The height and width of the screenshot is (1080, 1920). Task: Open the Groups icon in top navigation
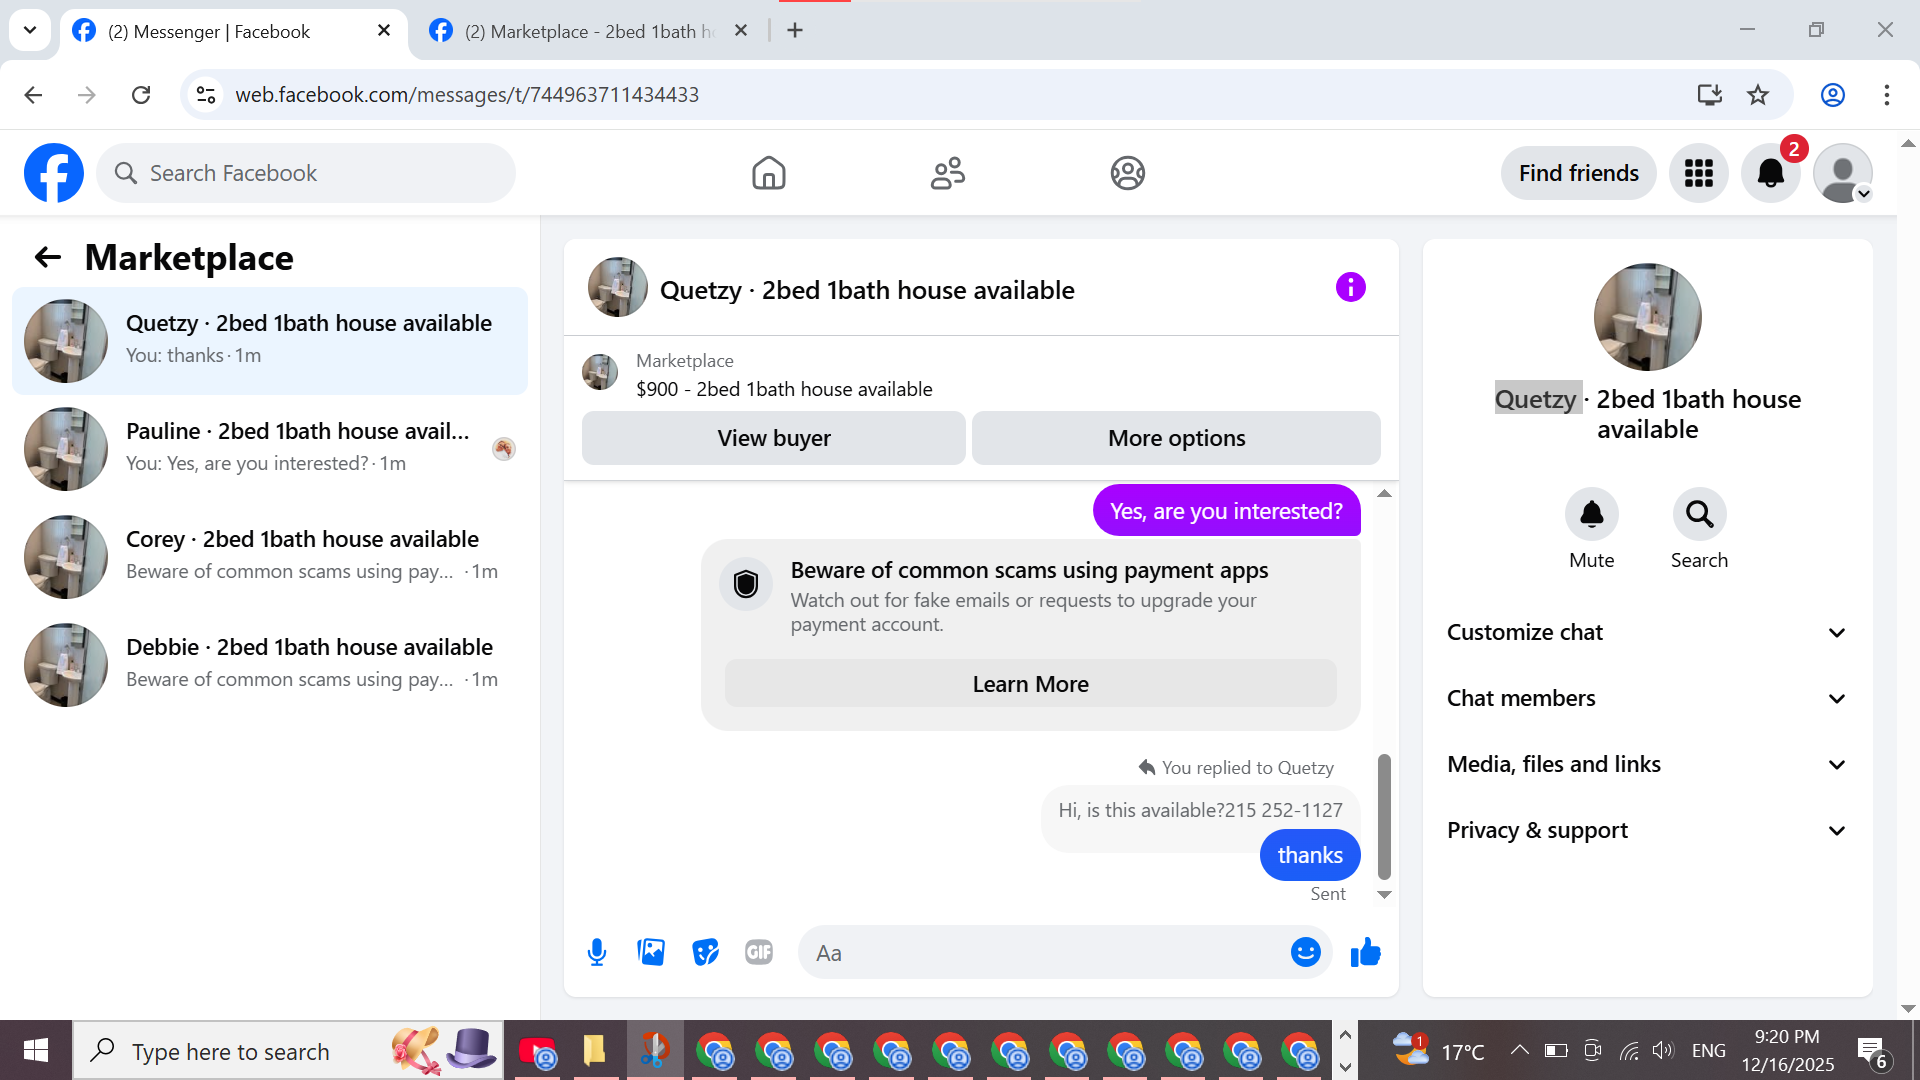click(1127, 173)
